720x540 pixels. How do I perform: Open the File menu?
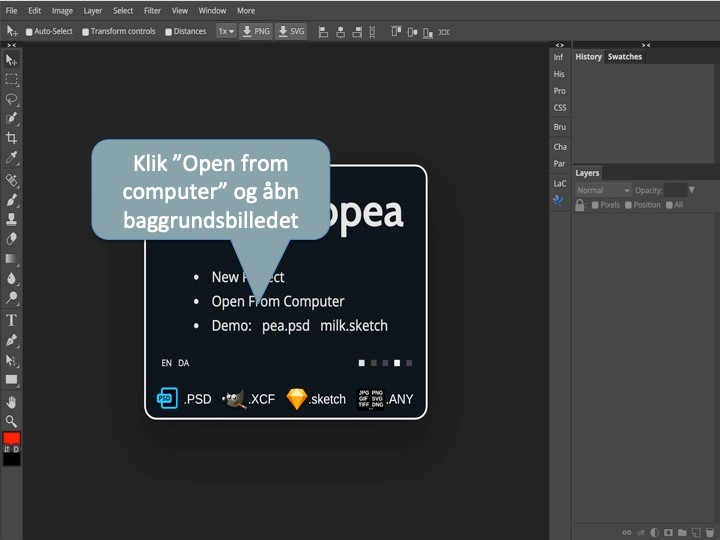[11, 10]
